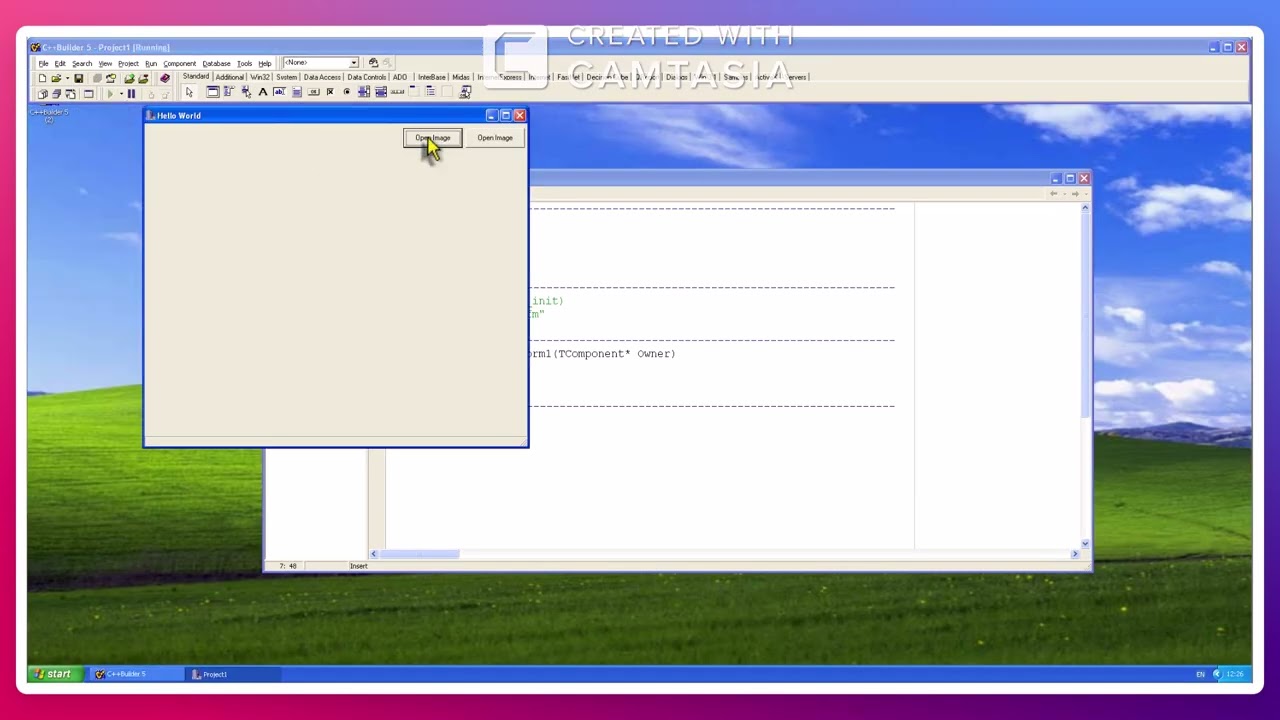Select the MainMenu component icon

(228, 92)
